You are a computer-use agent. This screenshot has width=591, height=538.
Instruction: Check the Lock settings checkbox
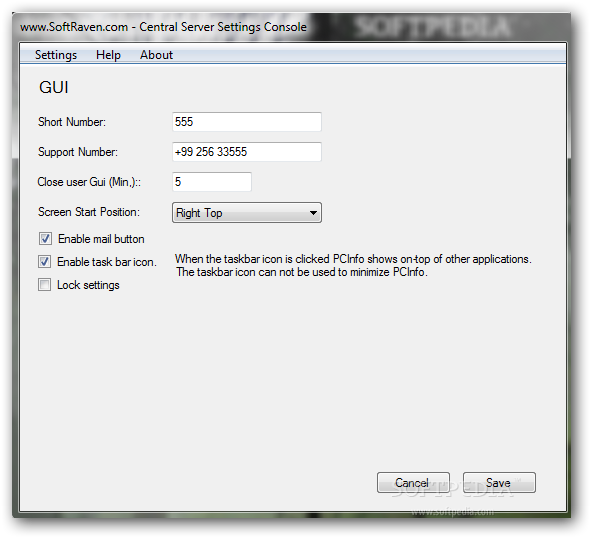[x=44, y=285]
